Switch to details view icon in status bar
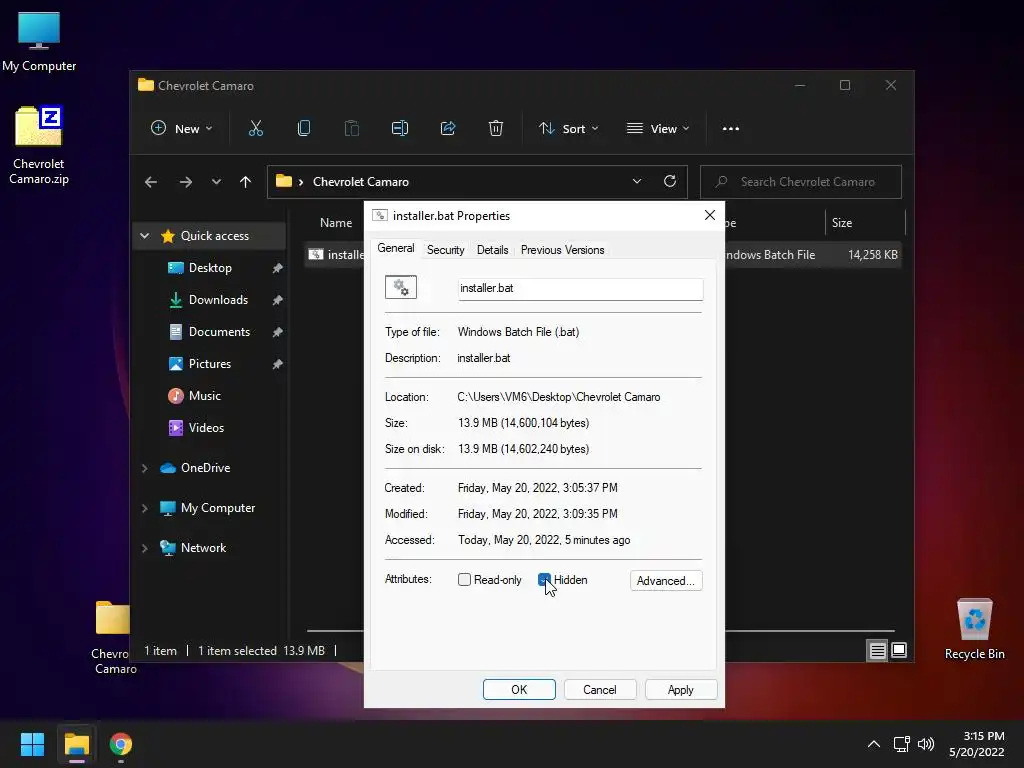 877,650
